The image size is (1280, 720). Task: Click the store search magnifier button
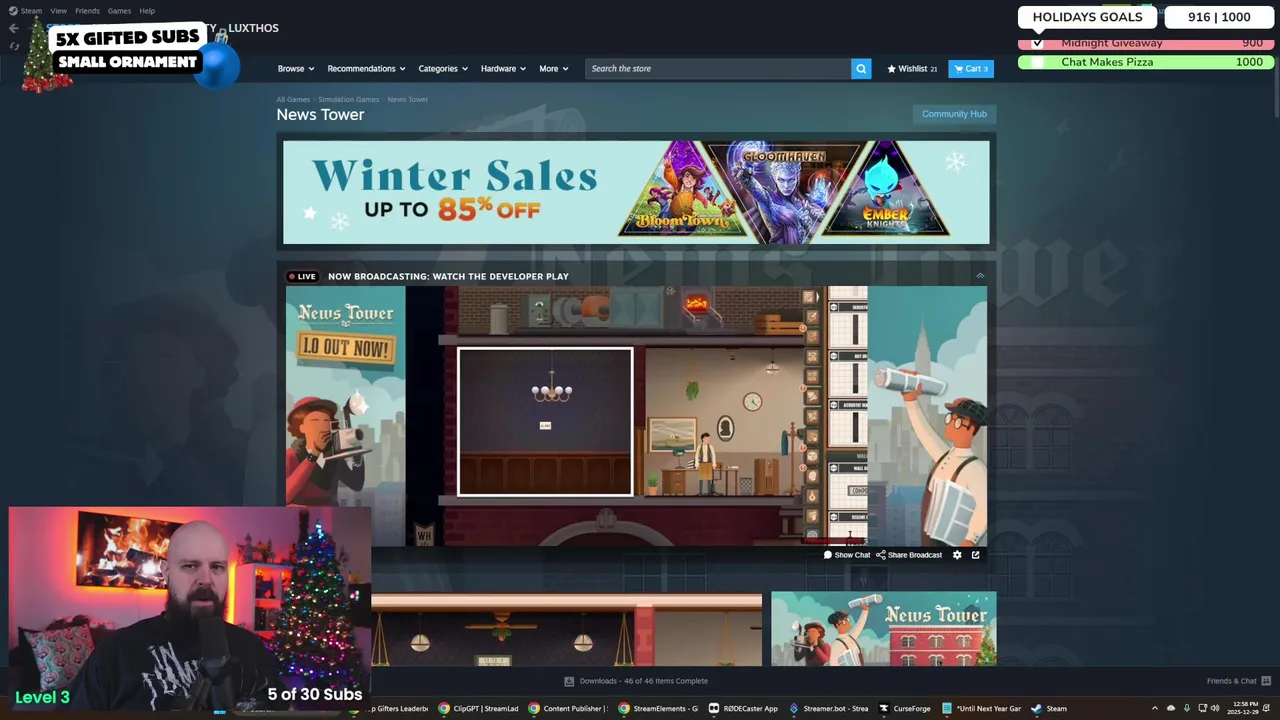(861, 69)
